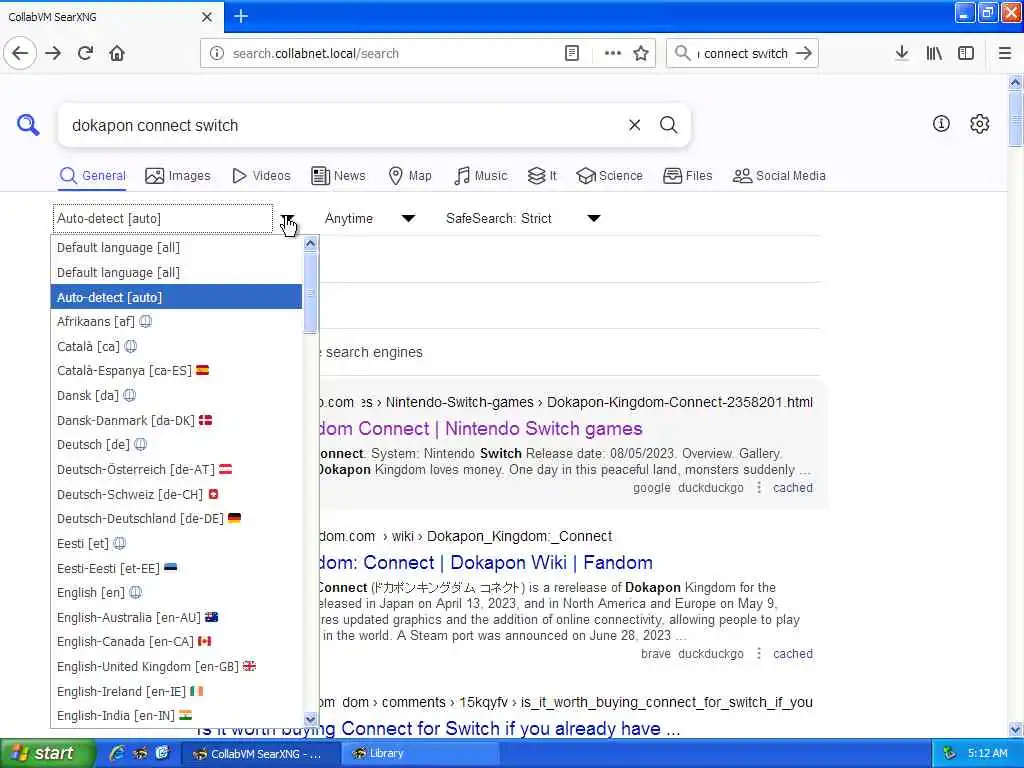Collapse the Auto-detect language dropdown
The height and width of the screenshot is (768, 1024).
[287, 219]
